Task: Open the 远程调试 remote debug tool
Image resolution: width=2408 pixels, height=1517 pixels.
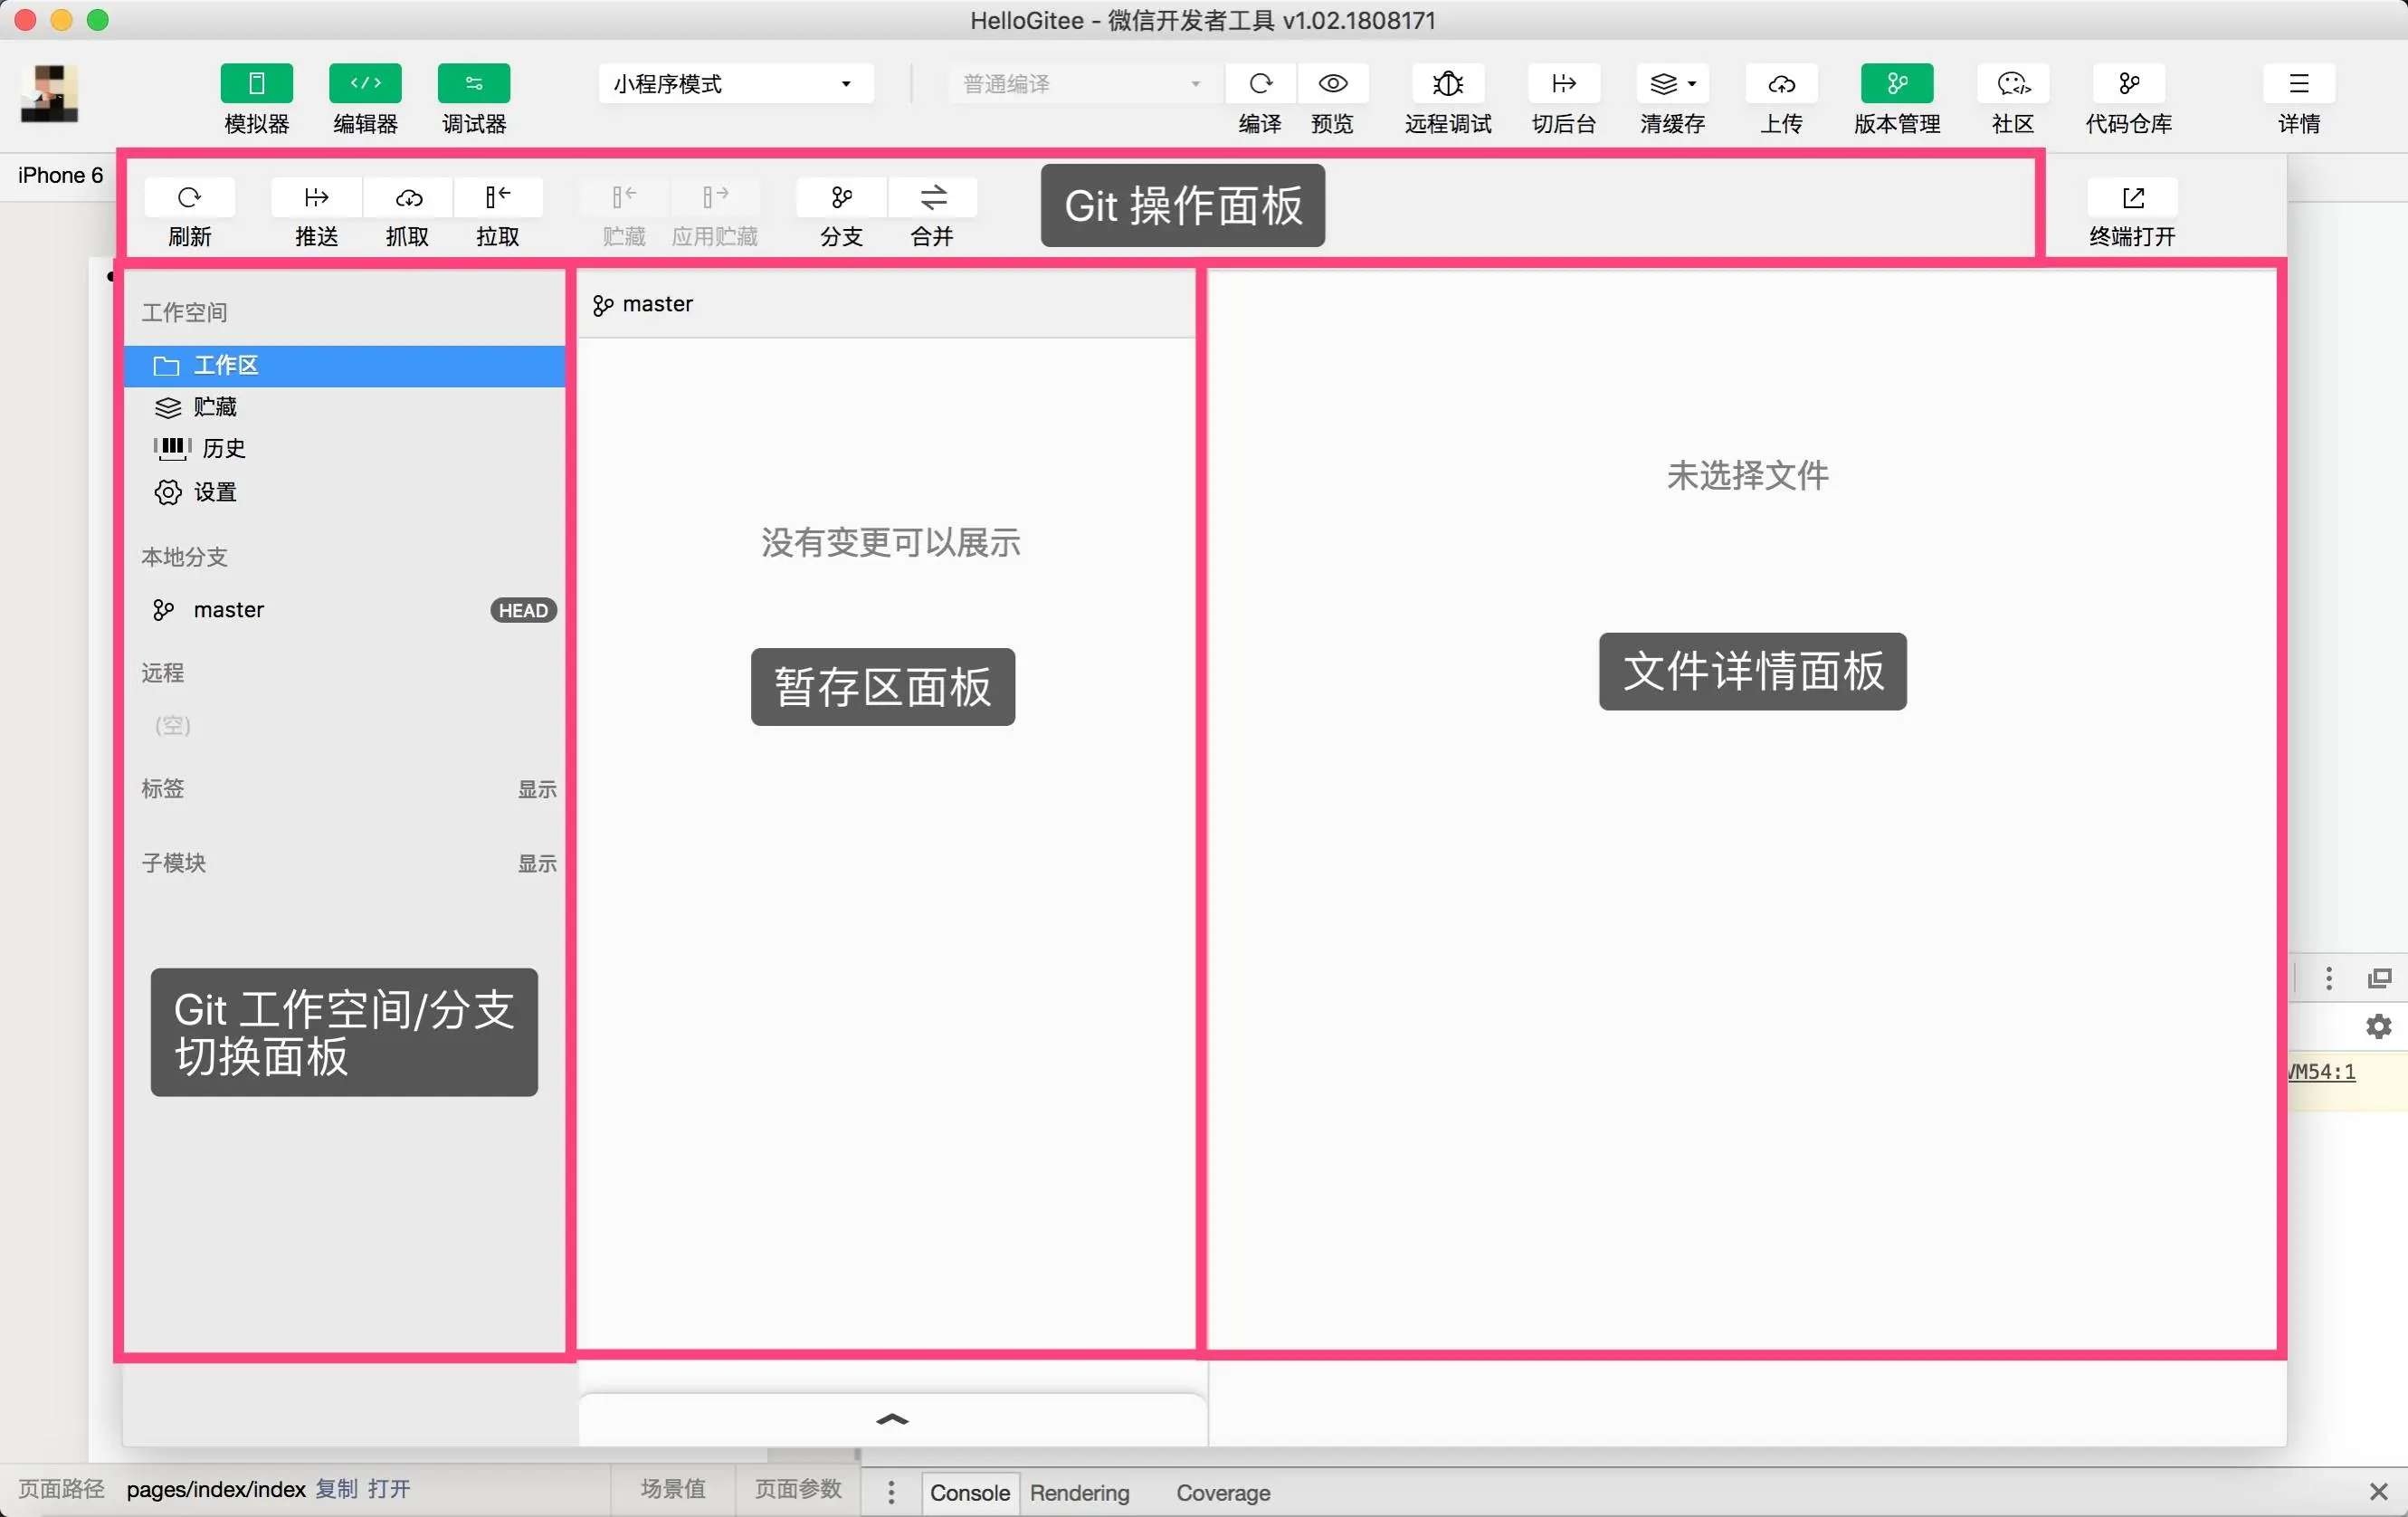Action: click(x=1447, y=84)
